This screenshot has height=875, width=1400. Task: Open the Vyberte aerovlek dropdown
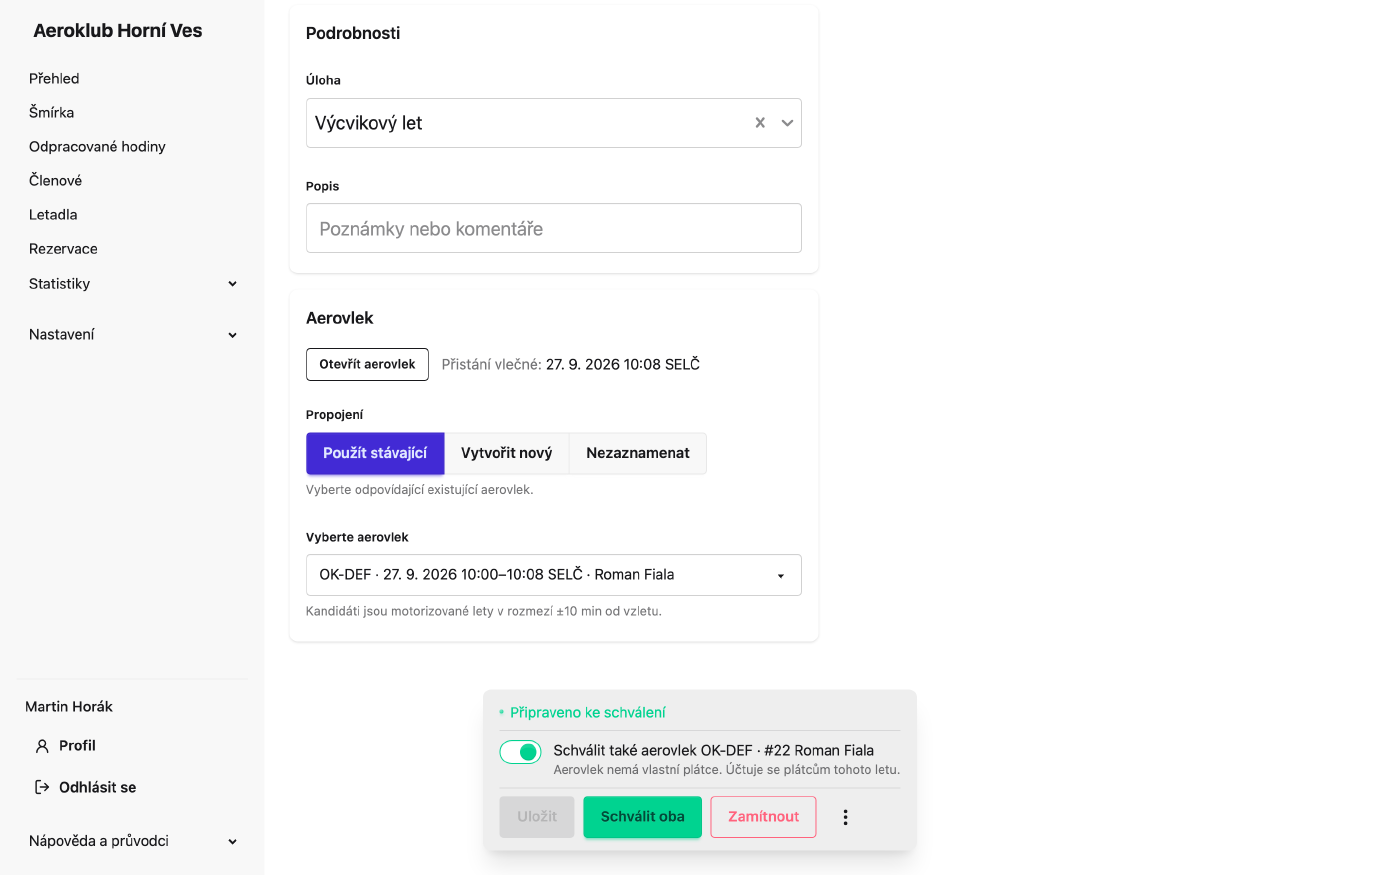tap(554, 575)
